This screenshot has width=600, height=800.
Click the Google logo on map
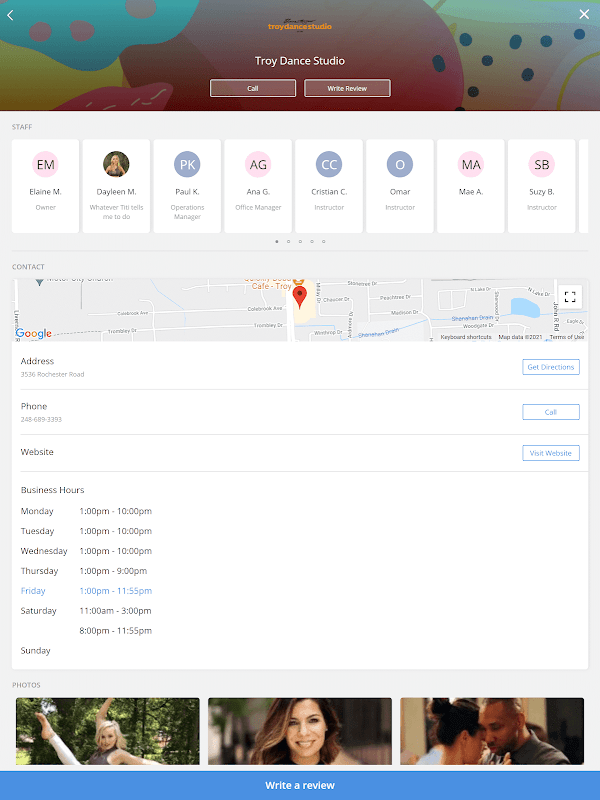34,334
